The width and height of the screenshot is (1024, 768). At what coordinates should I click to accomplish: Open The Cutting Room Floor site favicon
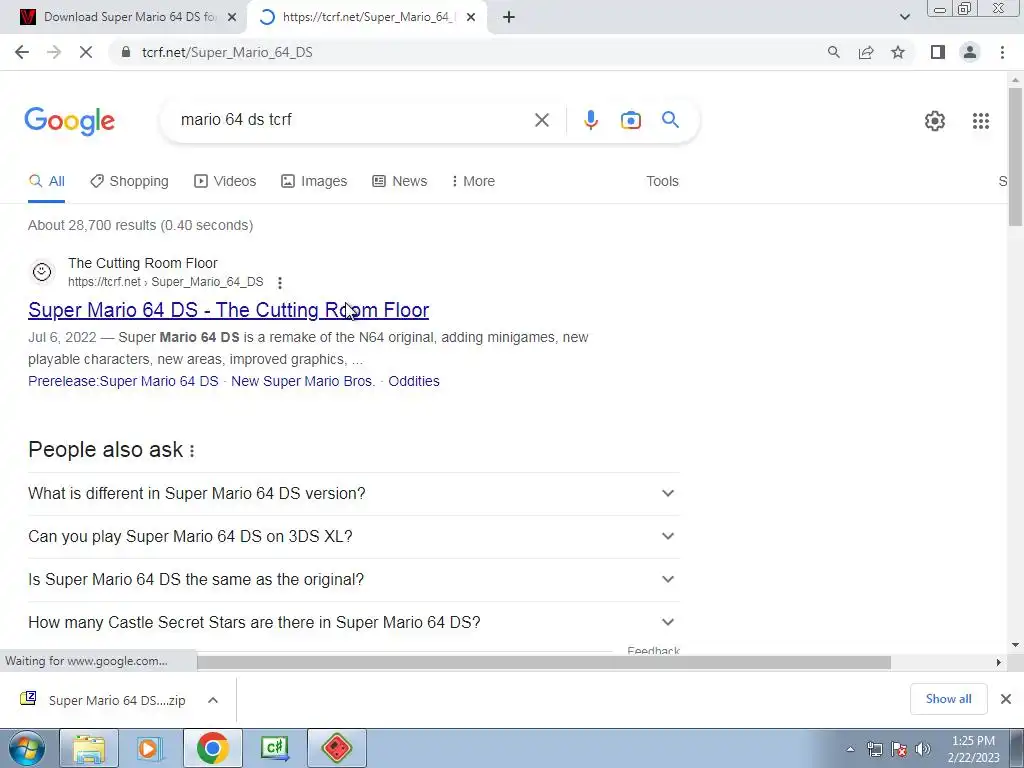42,272
